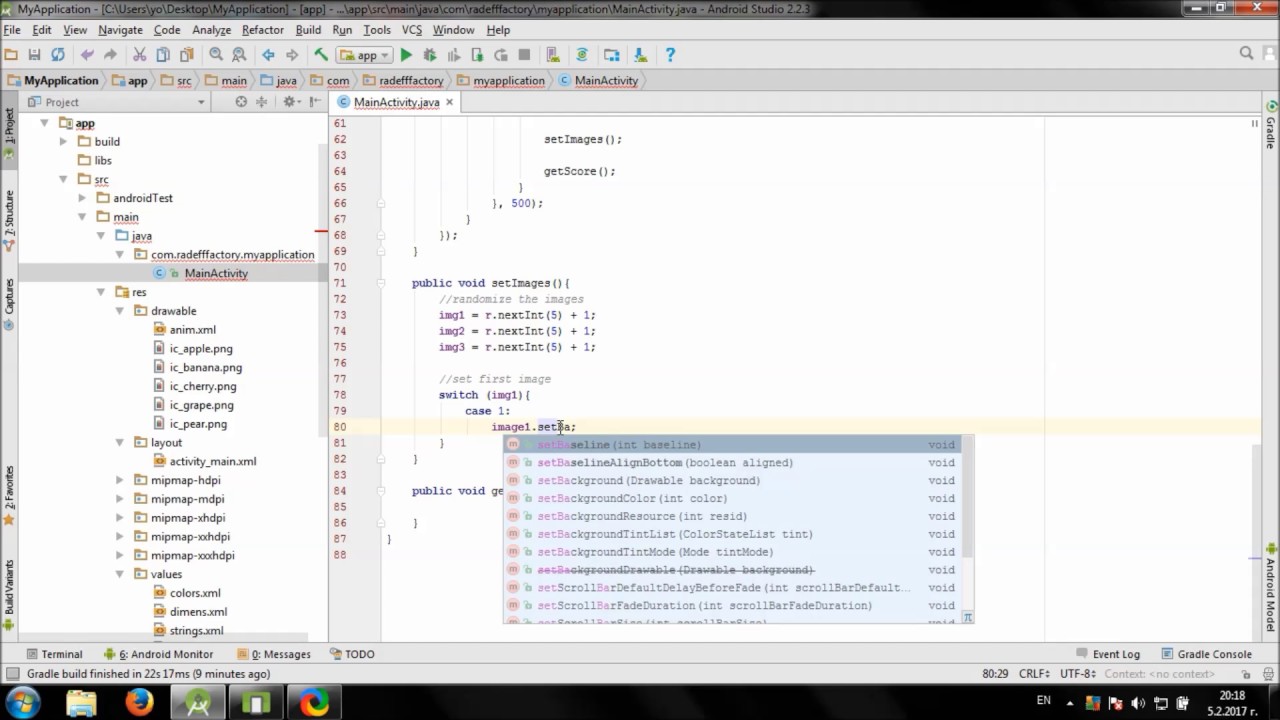The height and width of the screenshot is (720, 1280).
Task: Click the Redo arrow icon
Action: click(110, 55)
